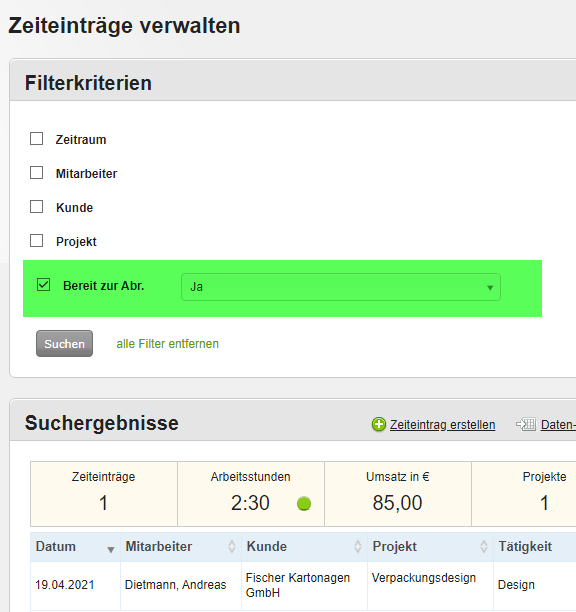
Task: Toggle the Projekt filter checkbox
Action: (x=37, y=240)
